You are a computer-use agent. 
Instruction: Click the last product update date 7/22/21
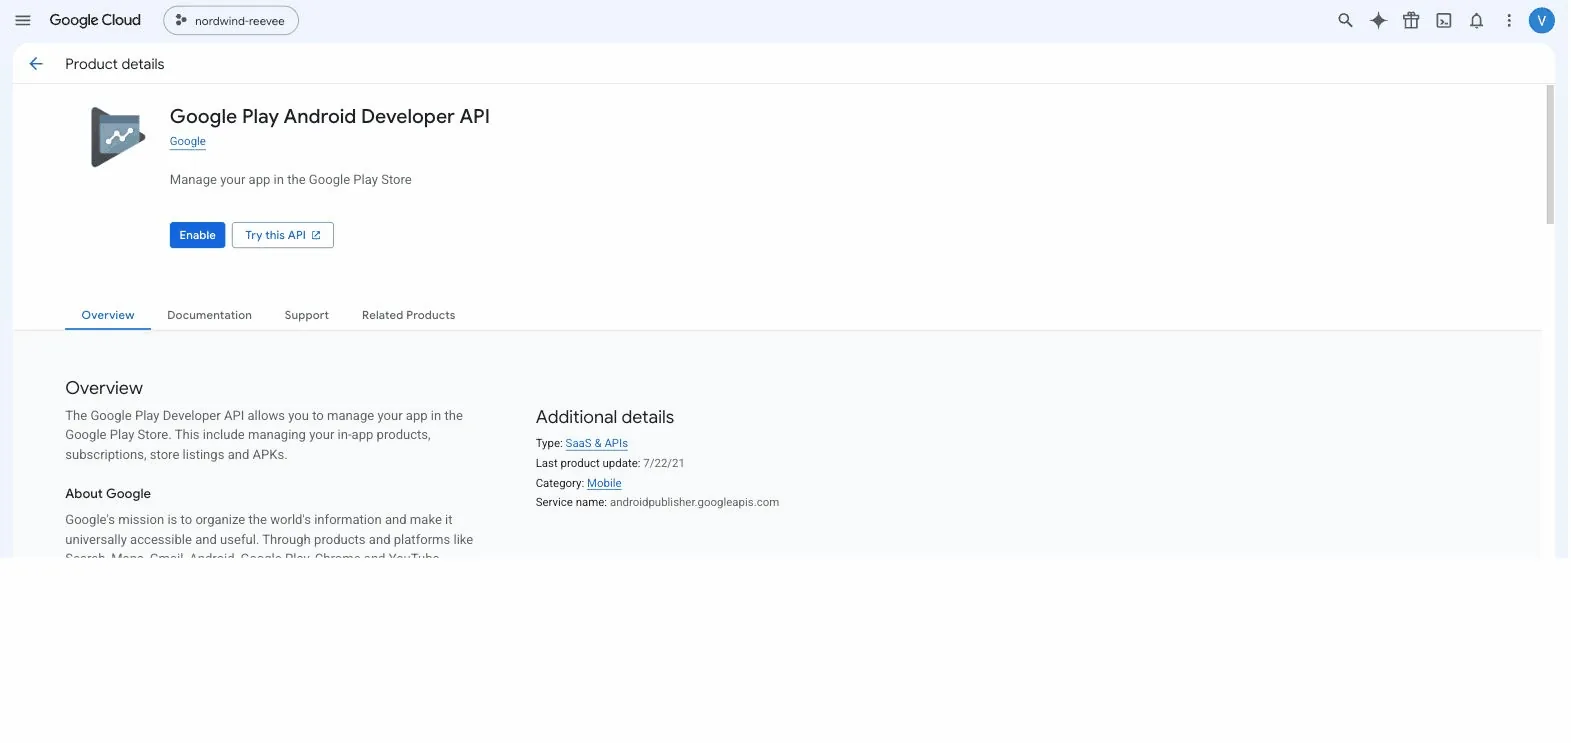(x=664, y=463)
